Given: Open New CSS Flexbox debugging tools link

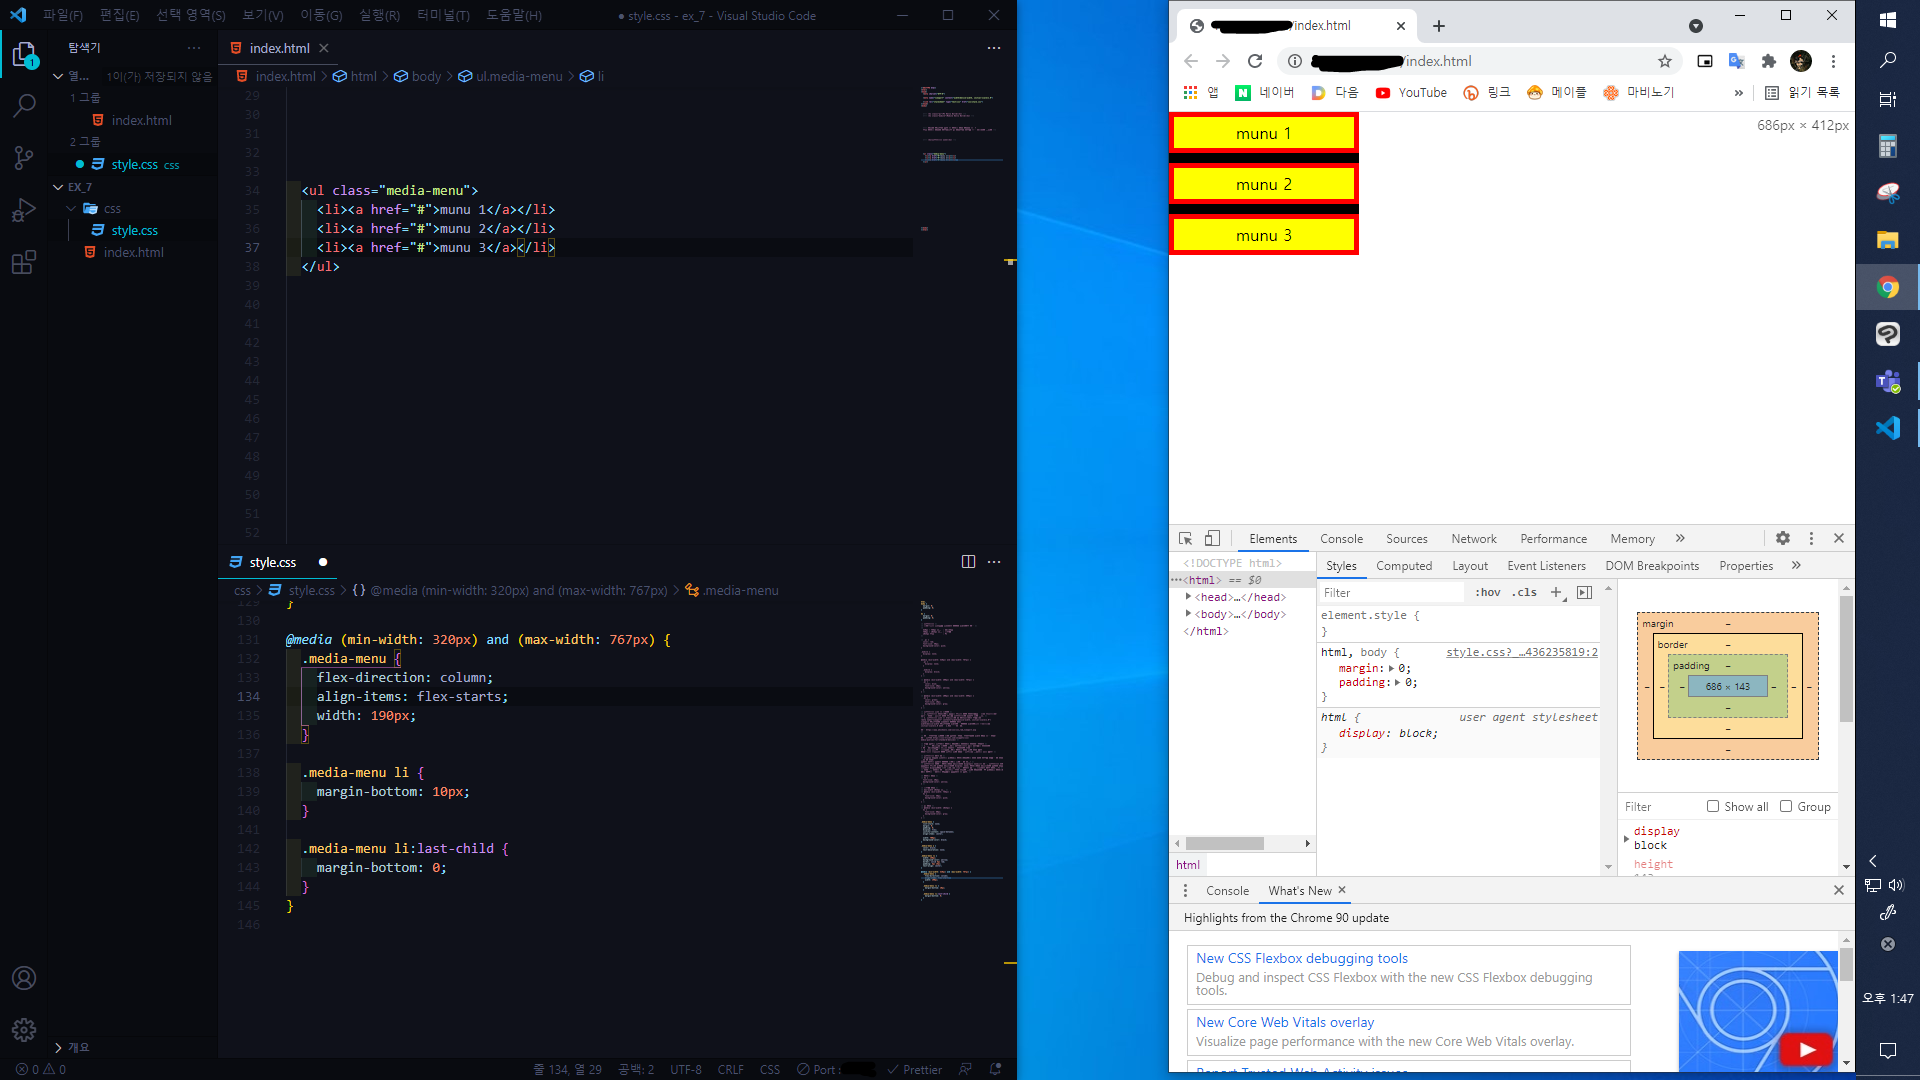Looking at the screenshot, I should [1301, 958].
